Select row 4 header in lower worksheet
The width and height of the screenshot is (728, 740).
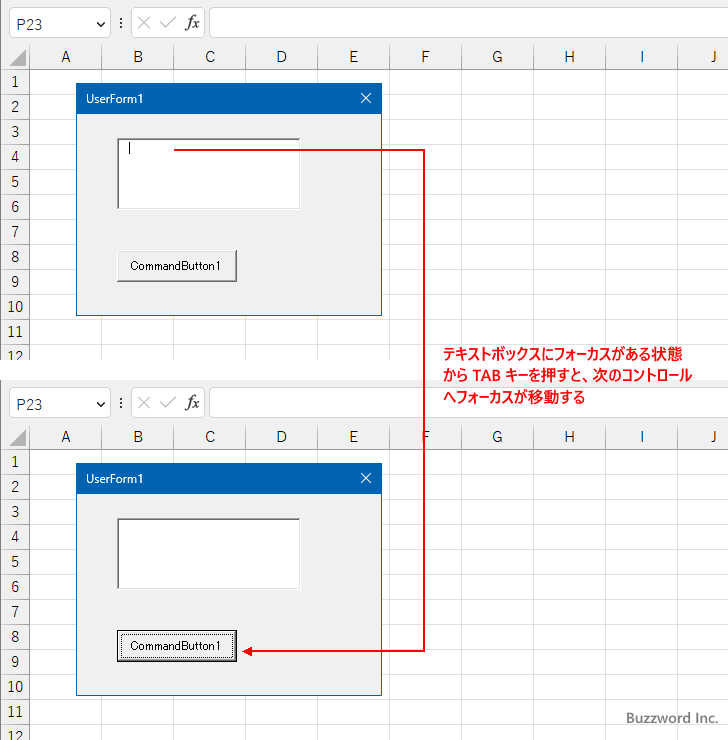click(x=15, y=537)
